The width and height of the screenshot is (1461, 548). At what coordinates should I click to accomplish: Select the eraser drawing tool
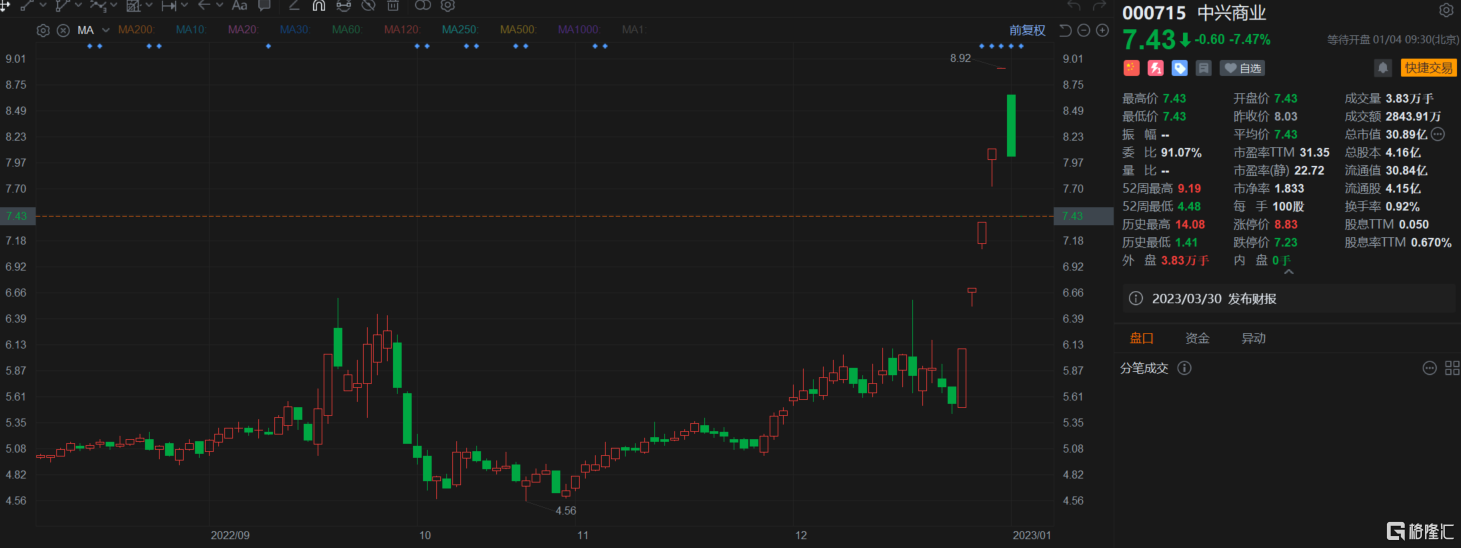(294, 5)
